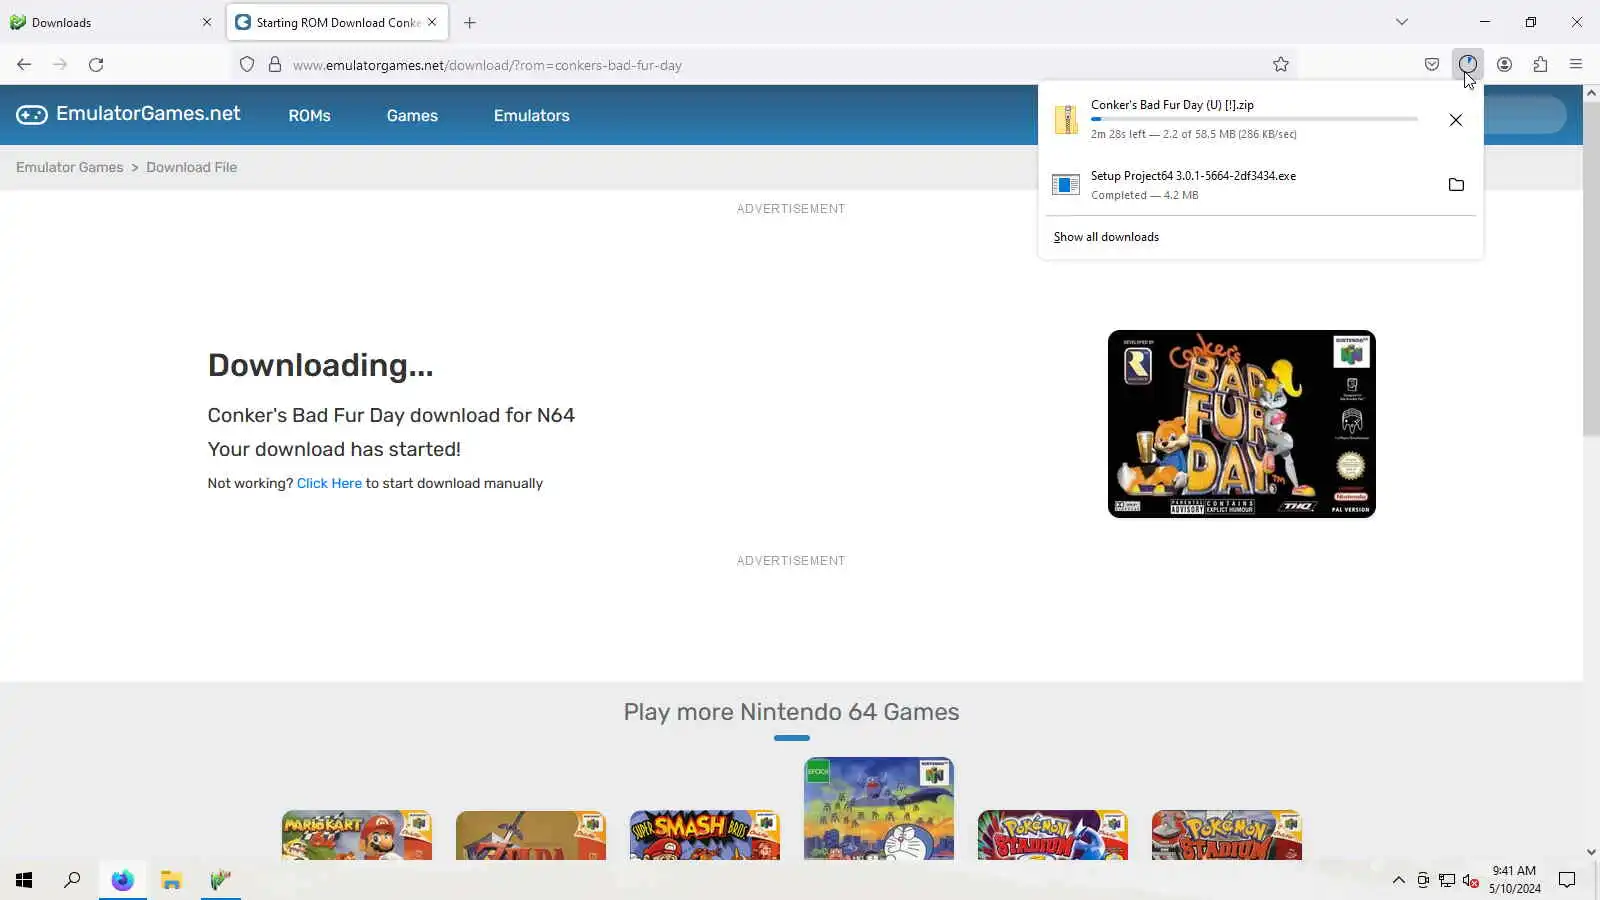
Task: Focus the URL address bar
Action: click(x=767, y=65)
